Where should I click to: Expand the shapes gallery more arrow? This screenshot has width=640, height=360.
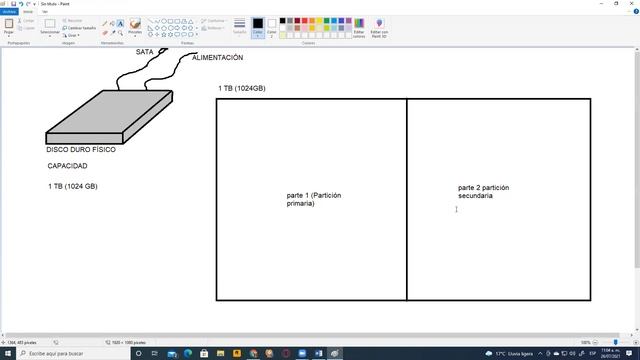197,35
